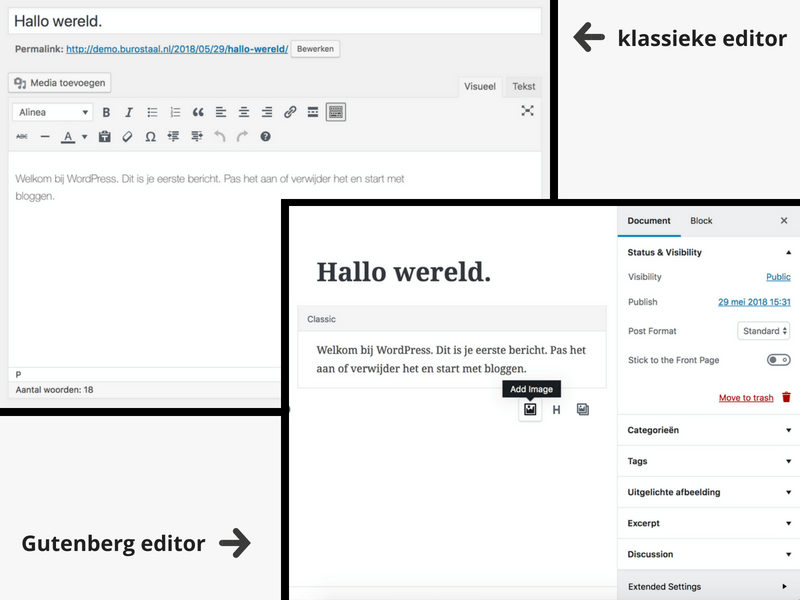Image resolution: width=800 pixels, height=600 pixels.
Task: Toggle Stick to the Front Page
Action: point(779,360)
